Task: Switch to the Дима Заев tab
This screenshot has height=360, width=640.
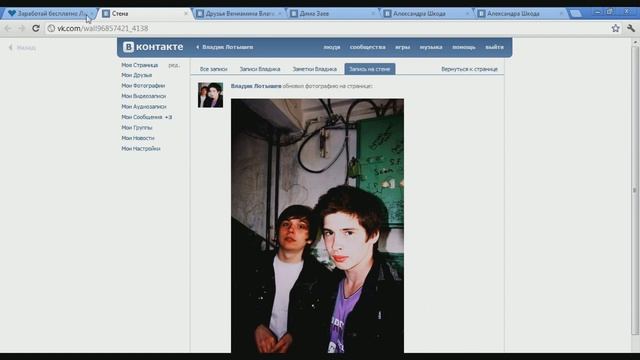Action: [x=333, y=13]
